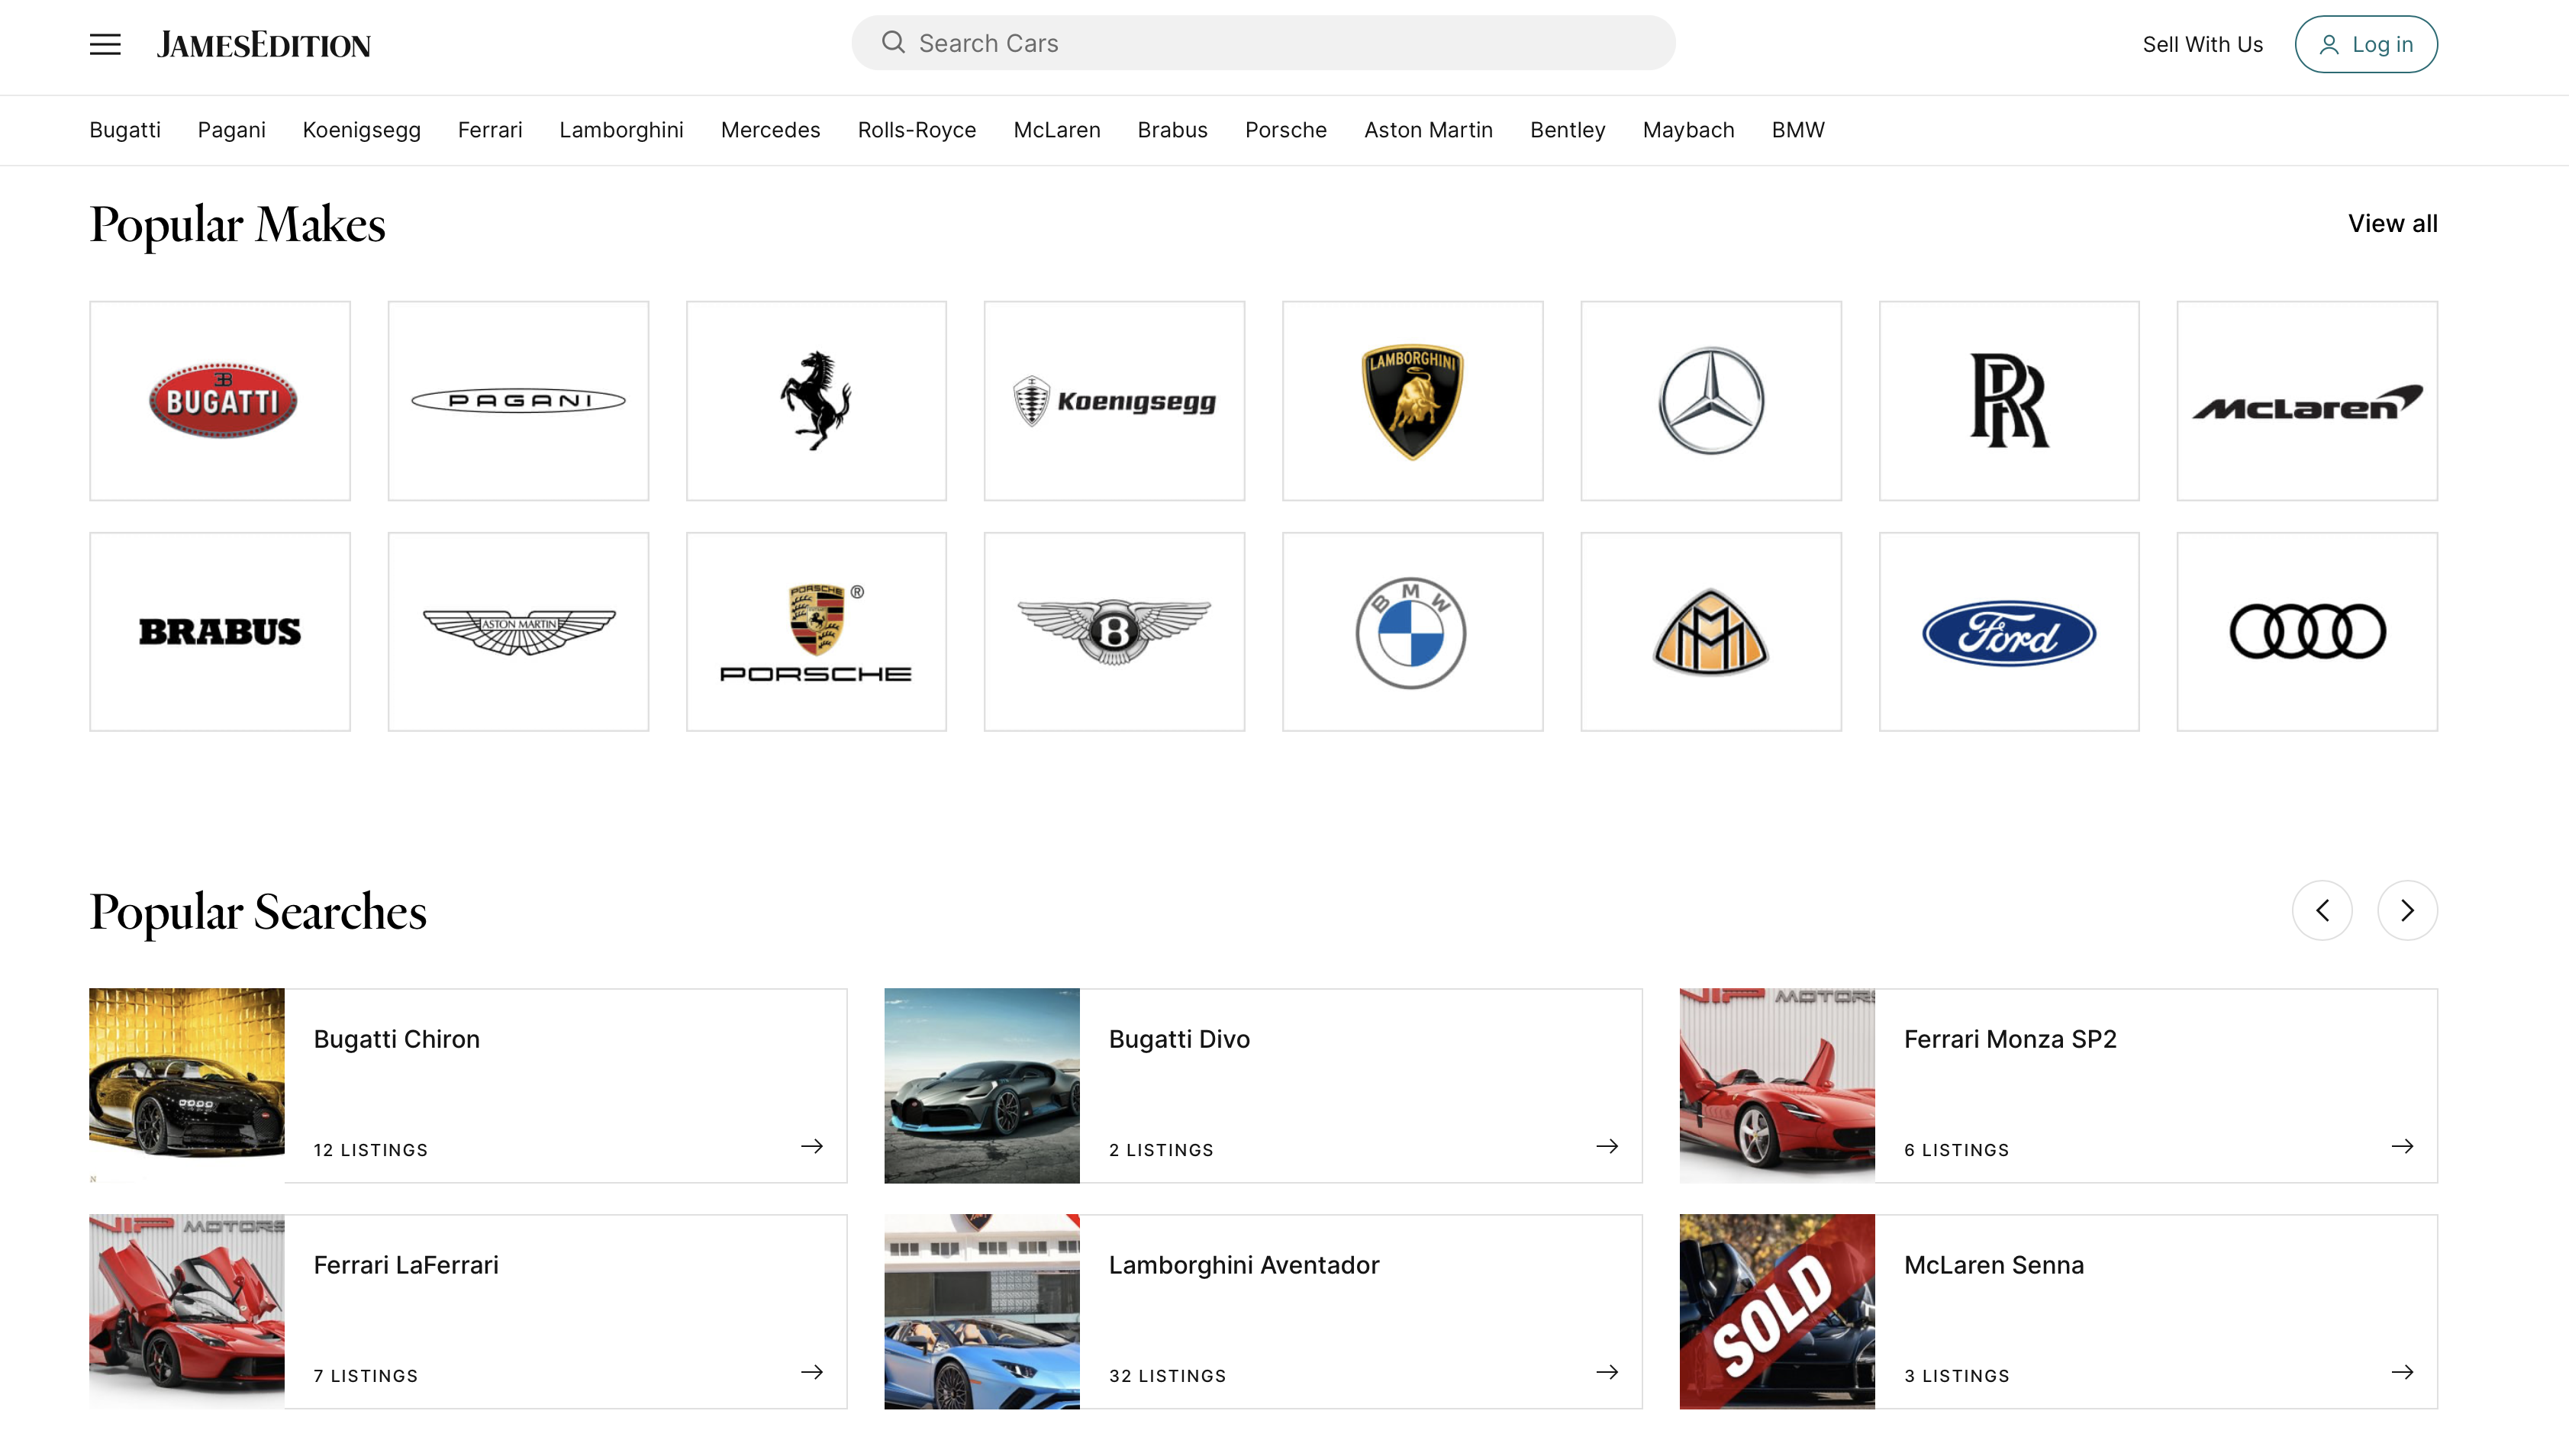Image resolution: width=2569 pixels, height=1456 pixels.
Task: Go to Brabus in the nav bar
Action: pos(1173,130)
